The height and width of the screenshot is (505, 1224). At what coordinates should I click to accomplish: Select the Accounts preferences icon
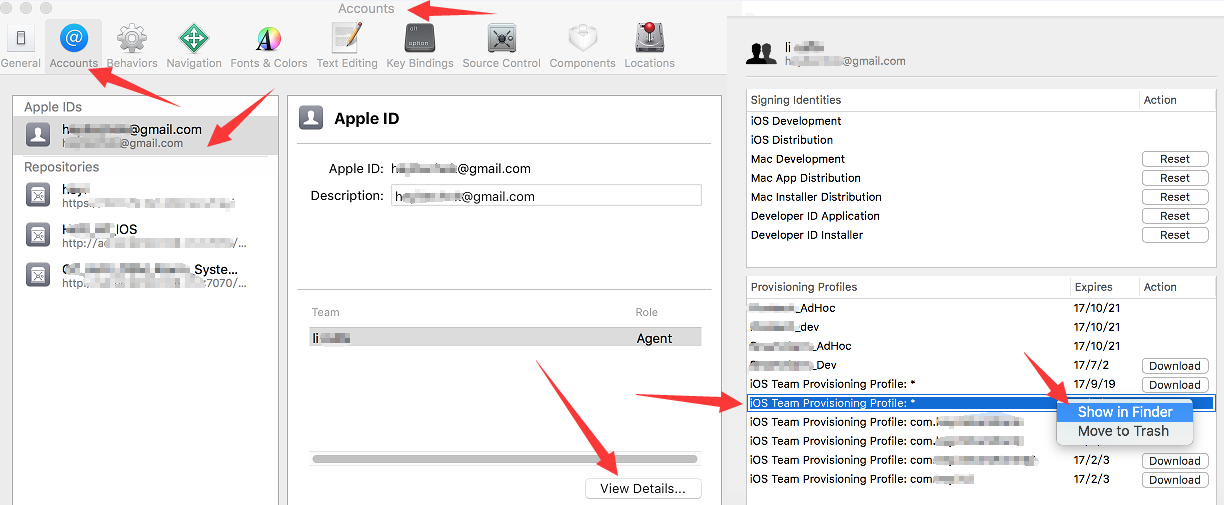(x=74, y=46)
